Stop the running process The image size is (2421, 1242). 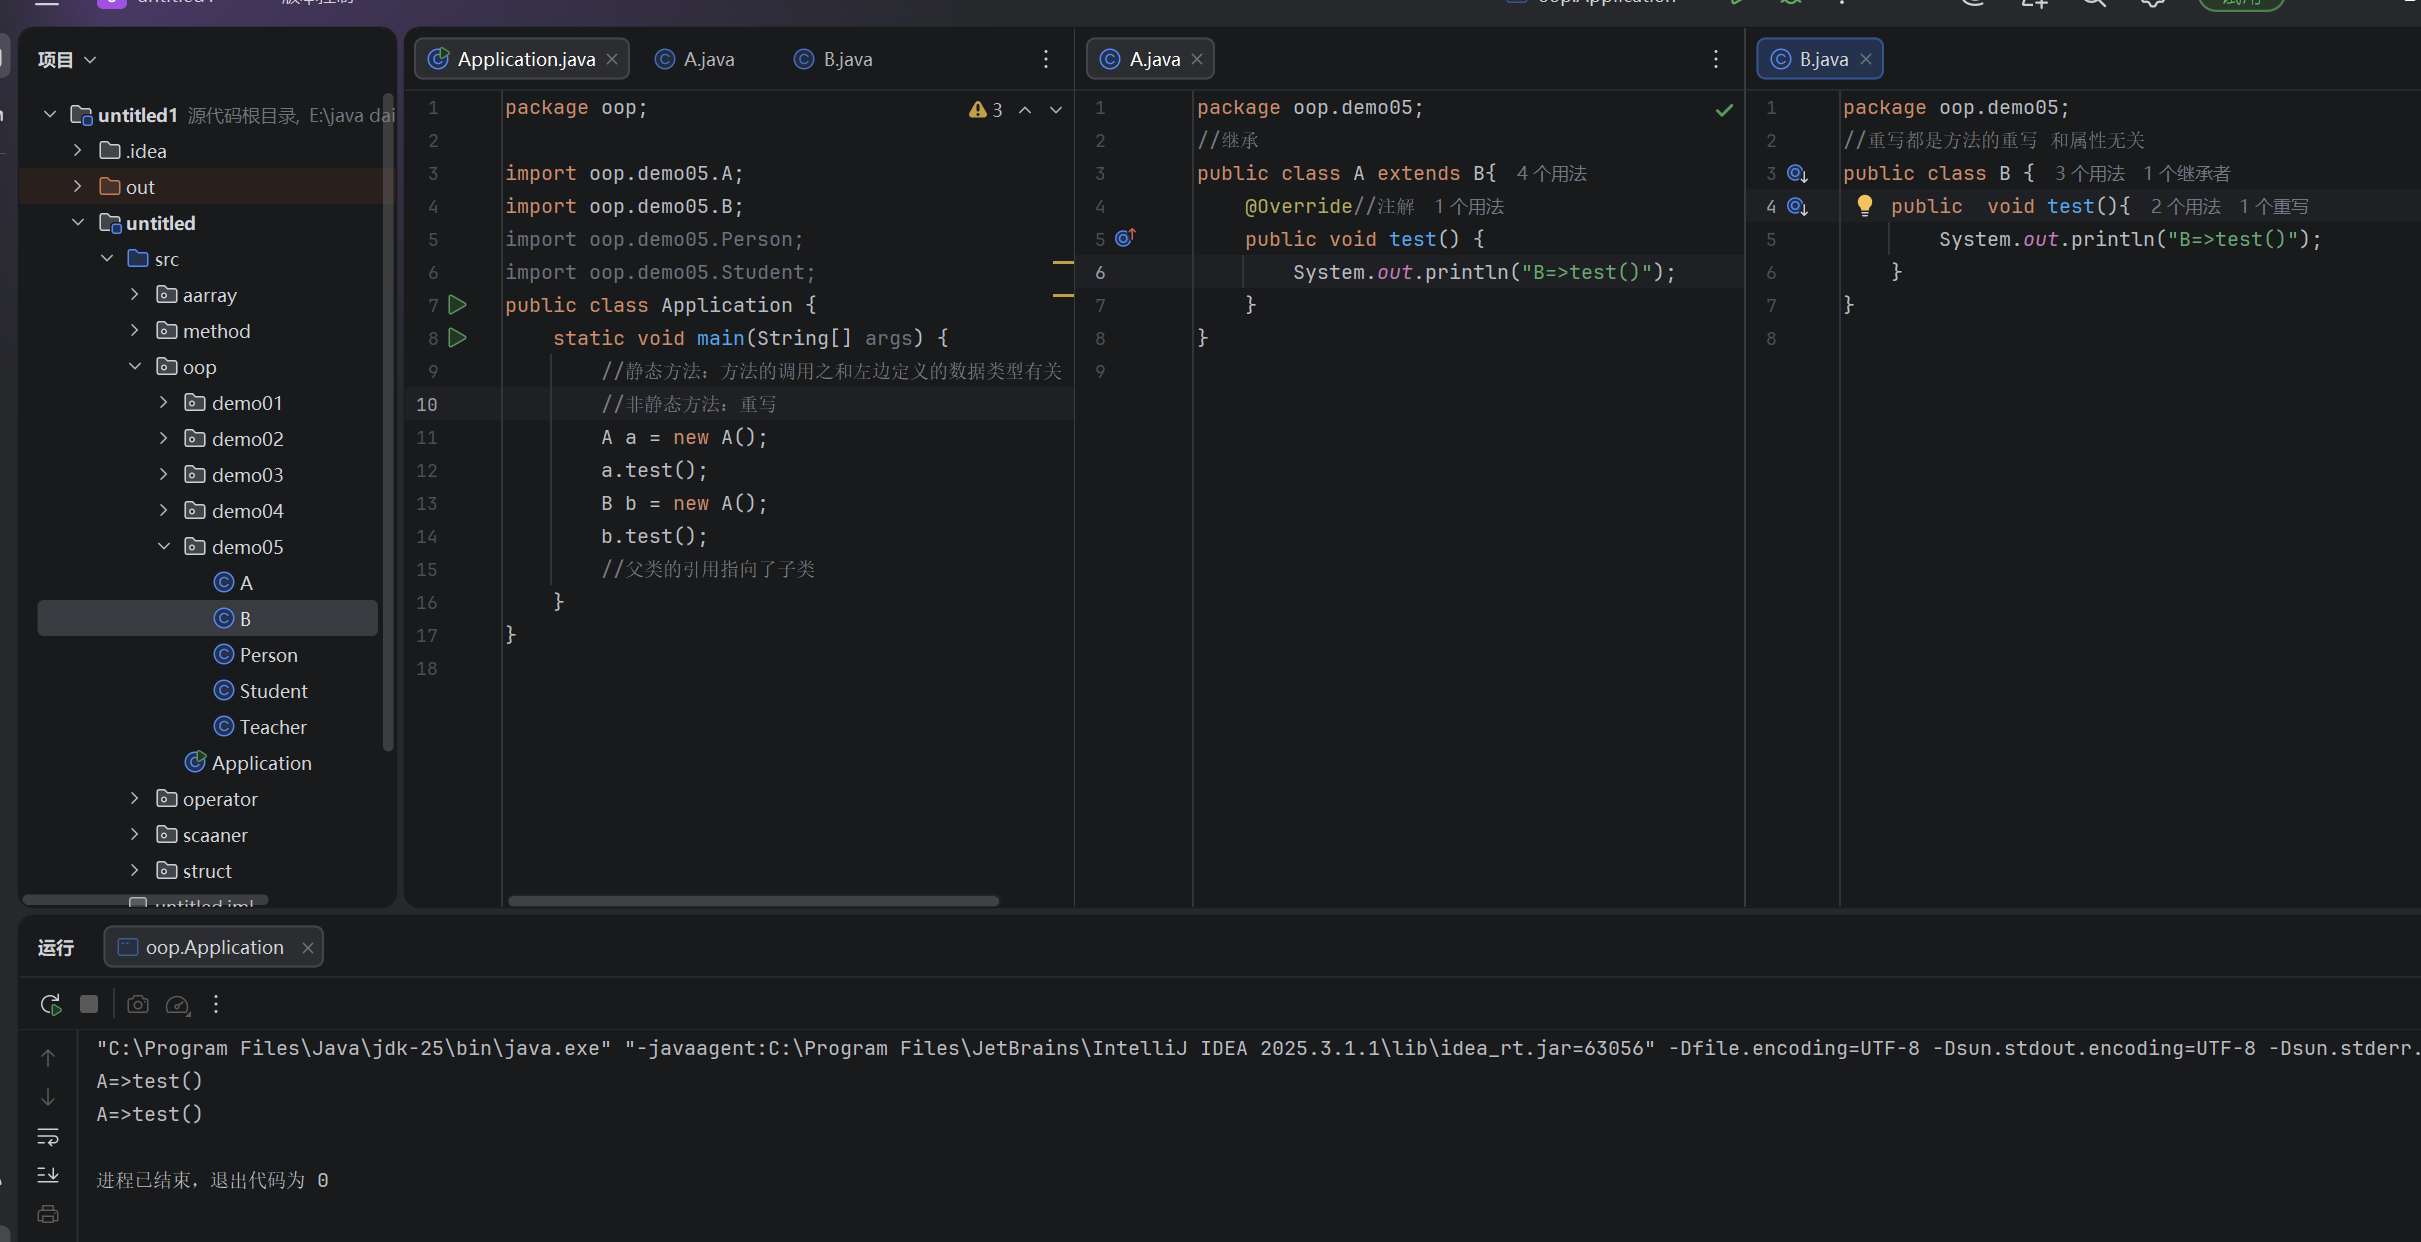[89, 1004]
